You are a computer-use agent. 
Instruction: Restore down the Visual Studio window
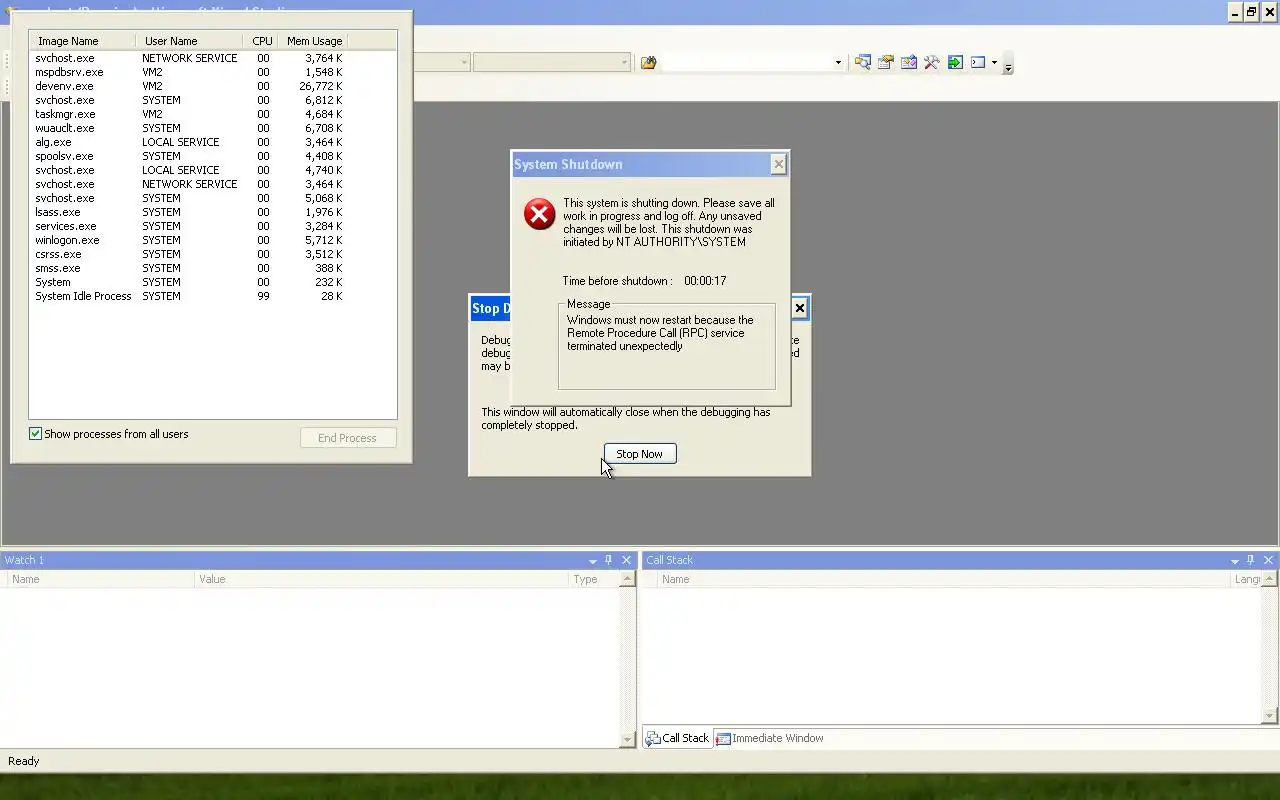[1251, 12]
